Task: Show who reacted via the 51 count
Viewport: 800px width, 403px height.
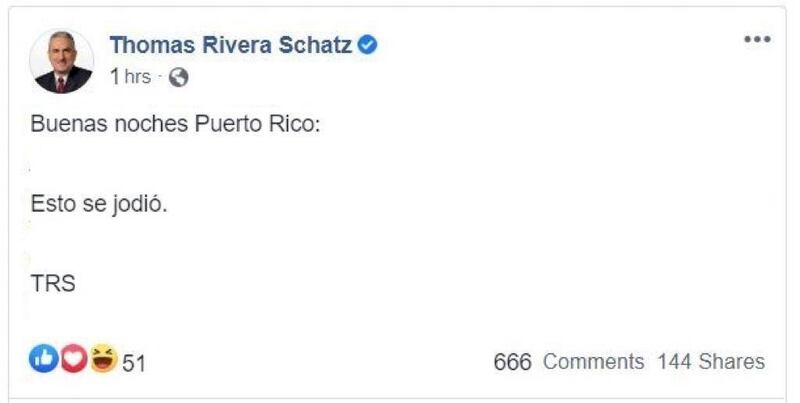Action: [x=134, y=362]
